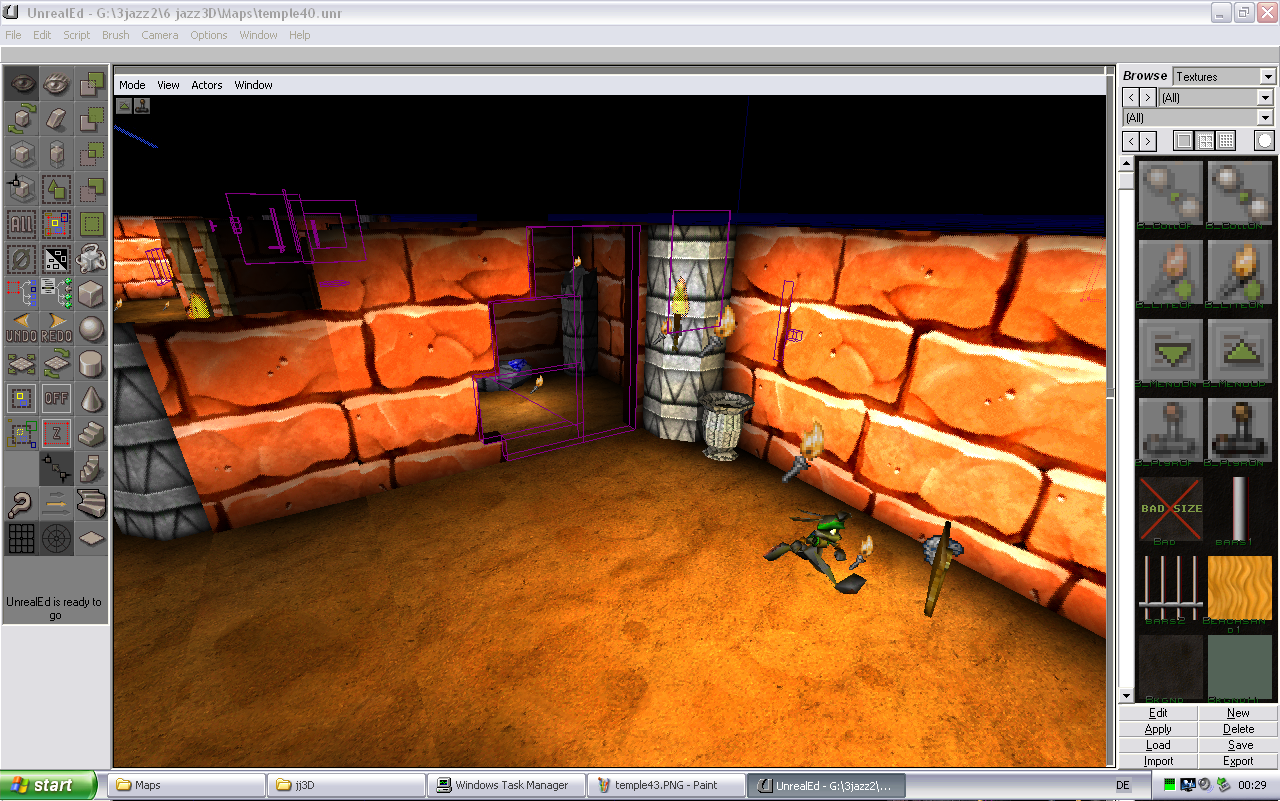
Task: Click the New texture button
Action: pos(1238,713)
